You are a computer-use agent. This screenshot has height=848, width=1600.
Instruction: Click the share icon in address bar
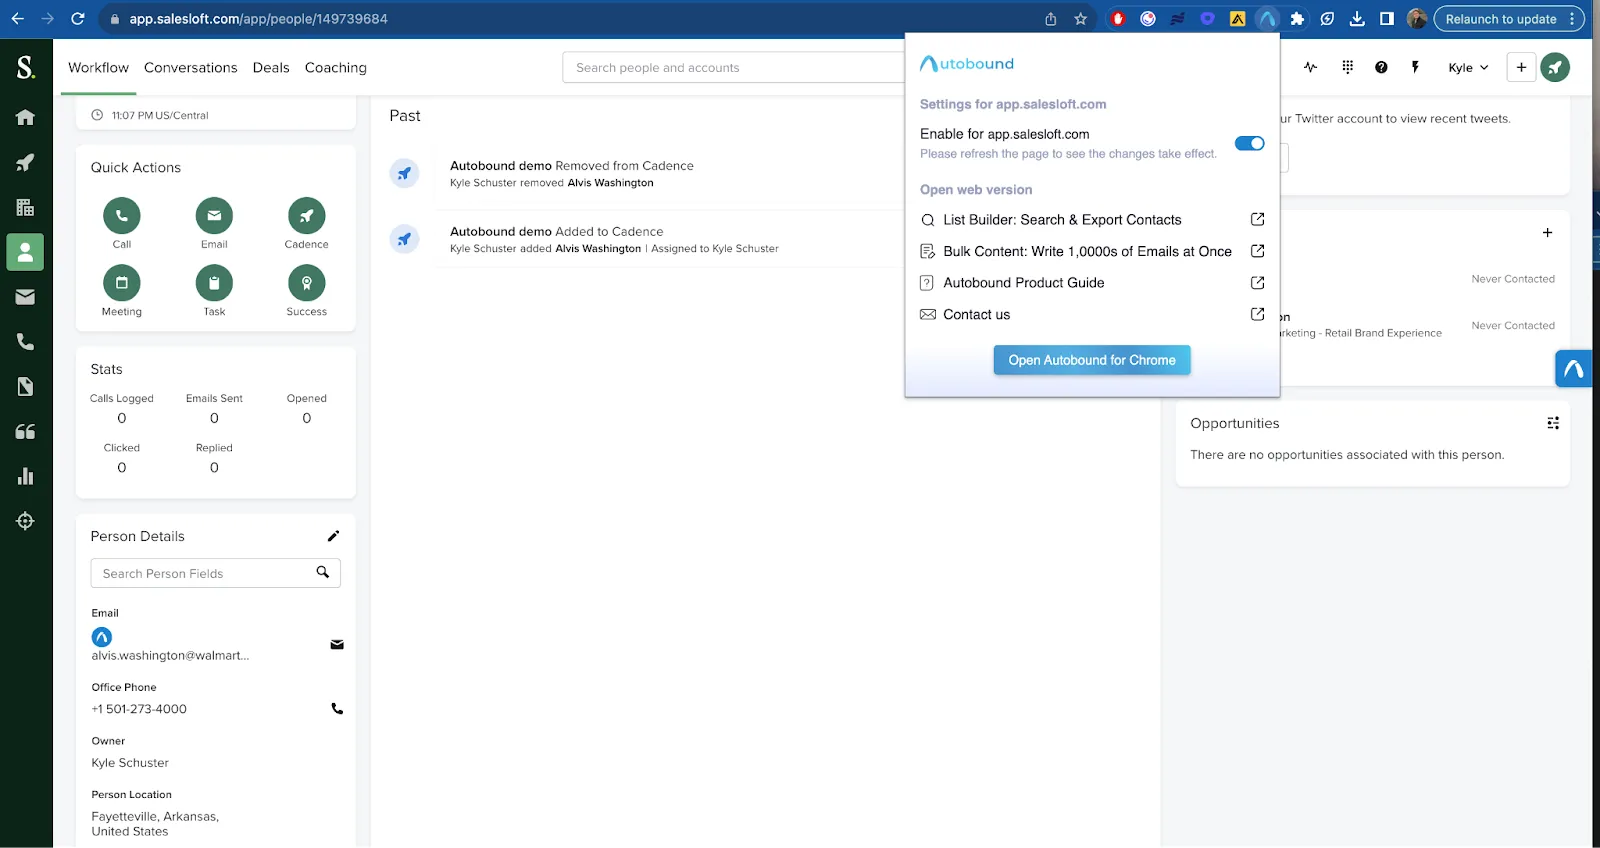click(x=1051, y=19)
